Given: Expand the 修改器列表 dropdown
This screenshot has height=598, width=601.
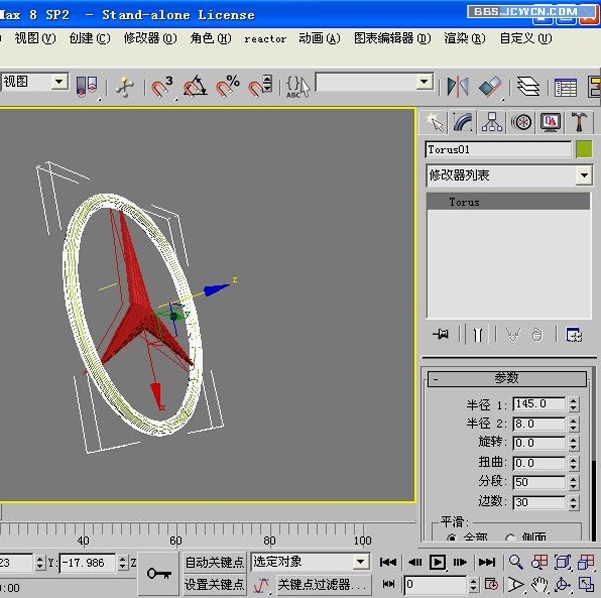Looking at the screenshot, I should (584, 176).
